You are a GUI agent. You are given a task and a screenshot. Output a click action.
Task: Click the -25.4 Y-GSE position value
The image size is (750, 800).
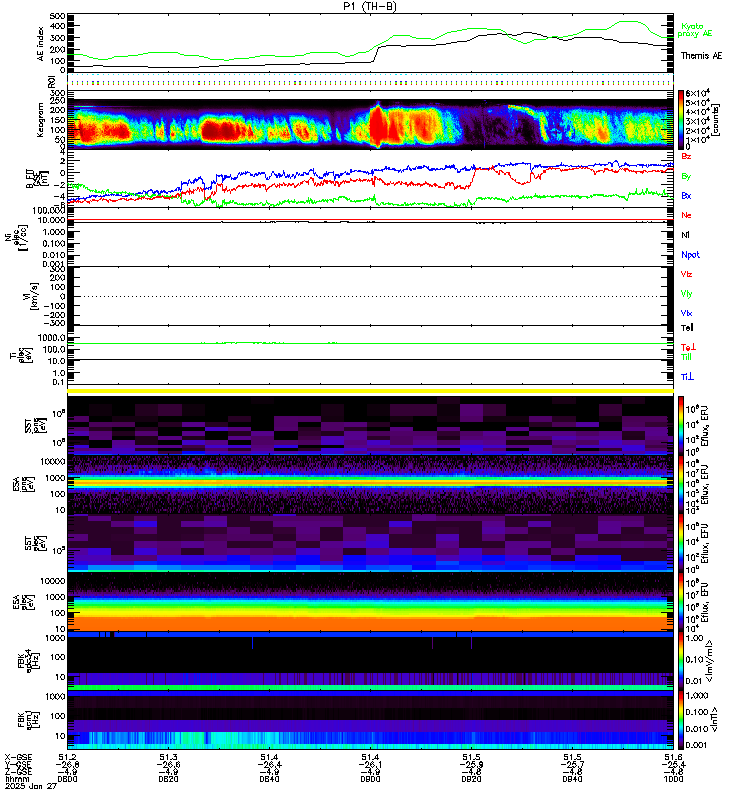pos(673,764)
